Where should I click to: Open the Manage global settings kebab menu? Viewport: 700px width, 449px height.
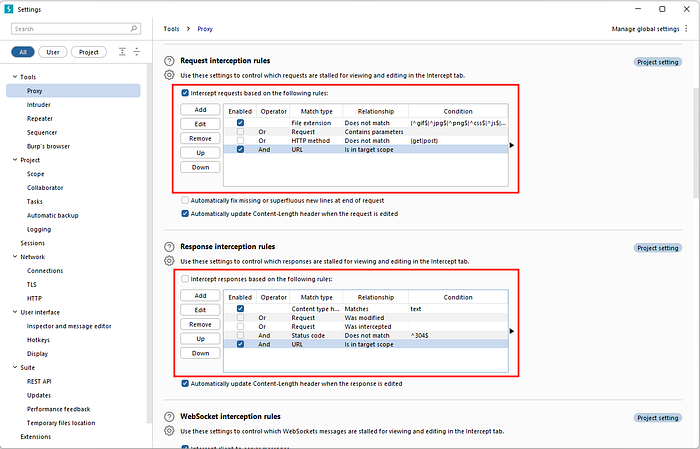[x=686, y=29]
